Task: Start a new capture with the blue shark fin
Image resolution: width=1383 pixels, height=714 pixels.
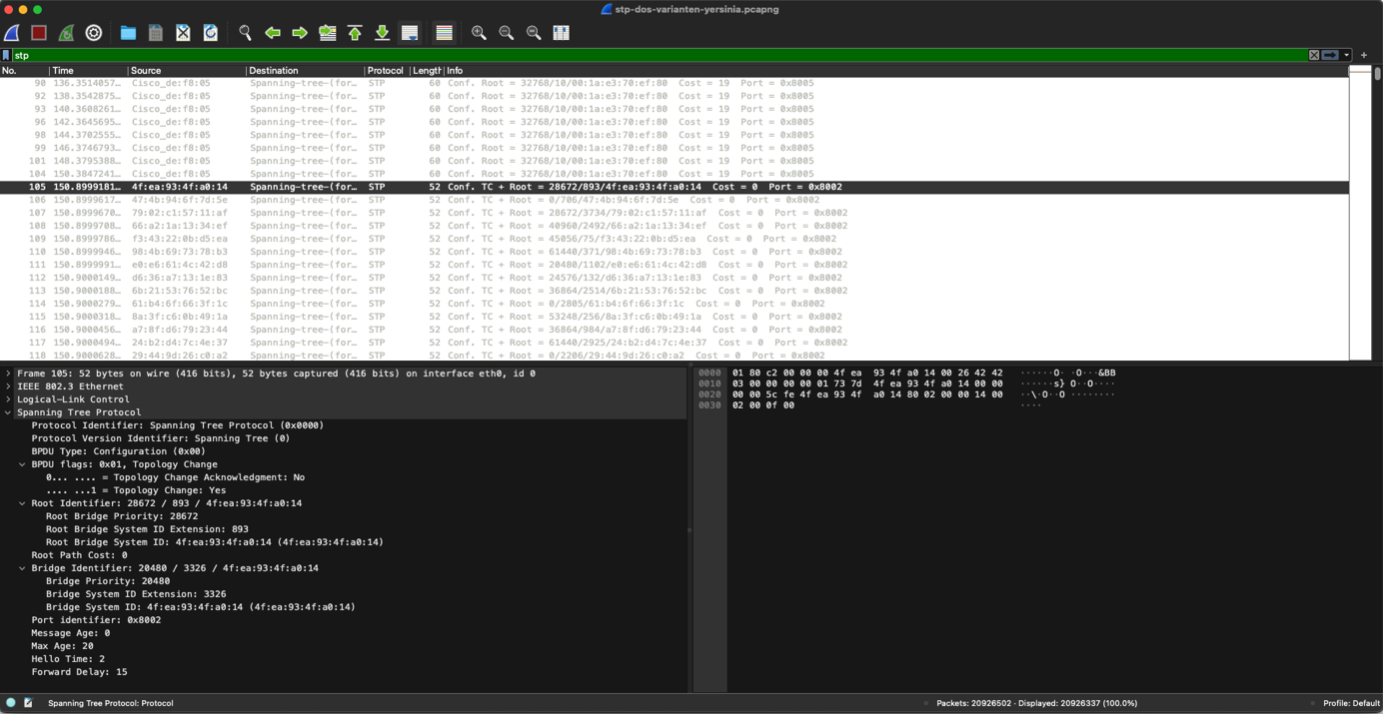Action: (10, 32)
